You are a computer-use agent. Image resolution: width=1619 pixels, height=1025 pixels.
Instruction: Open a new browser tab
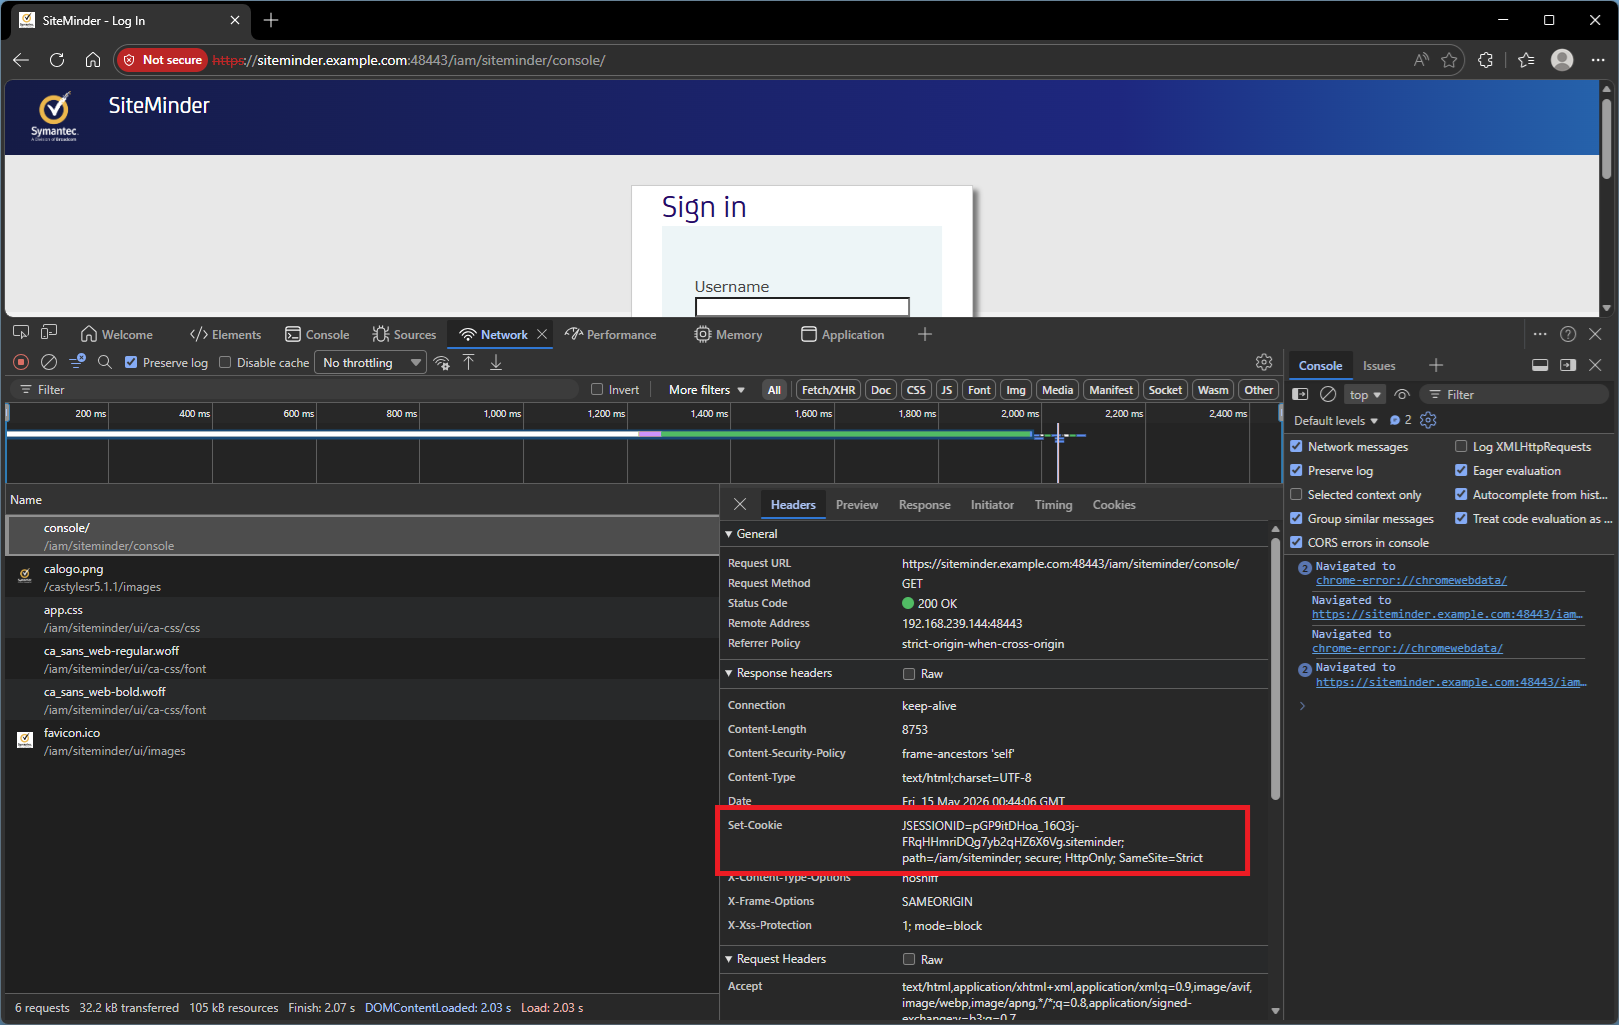(x=271, y=20)
